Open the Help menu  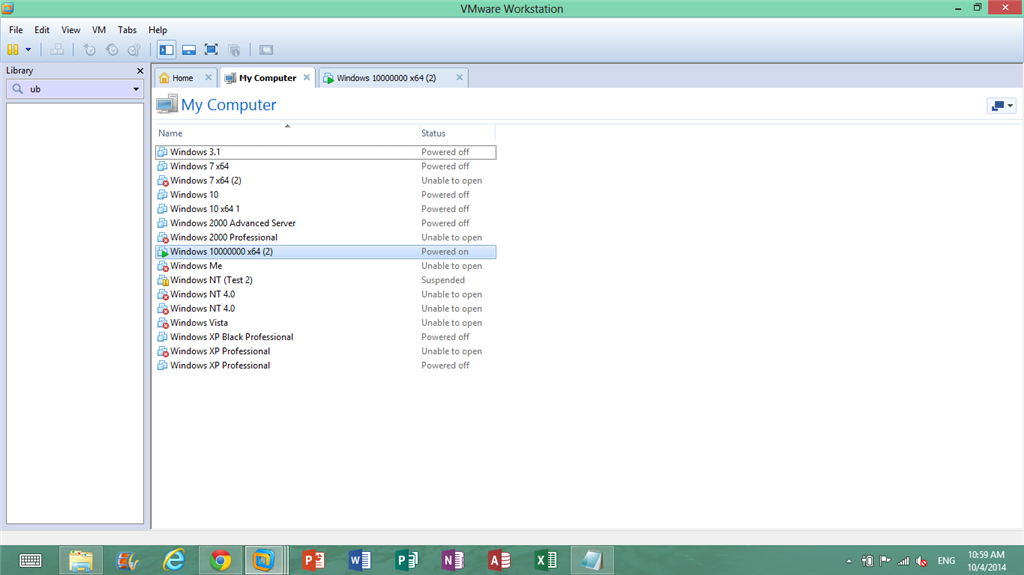point(157,30)
